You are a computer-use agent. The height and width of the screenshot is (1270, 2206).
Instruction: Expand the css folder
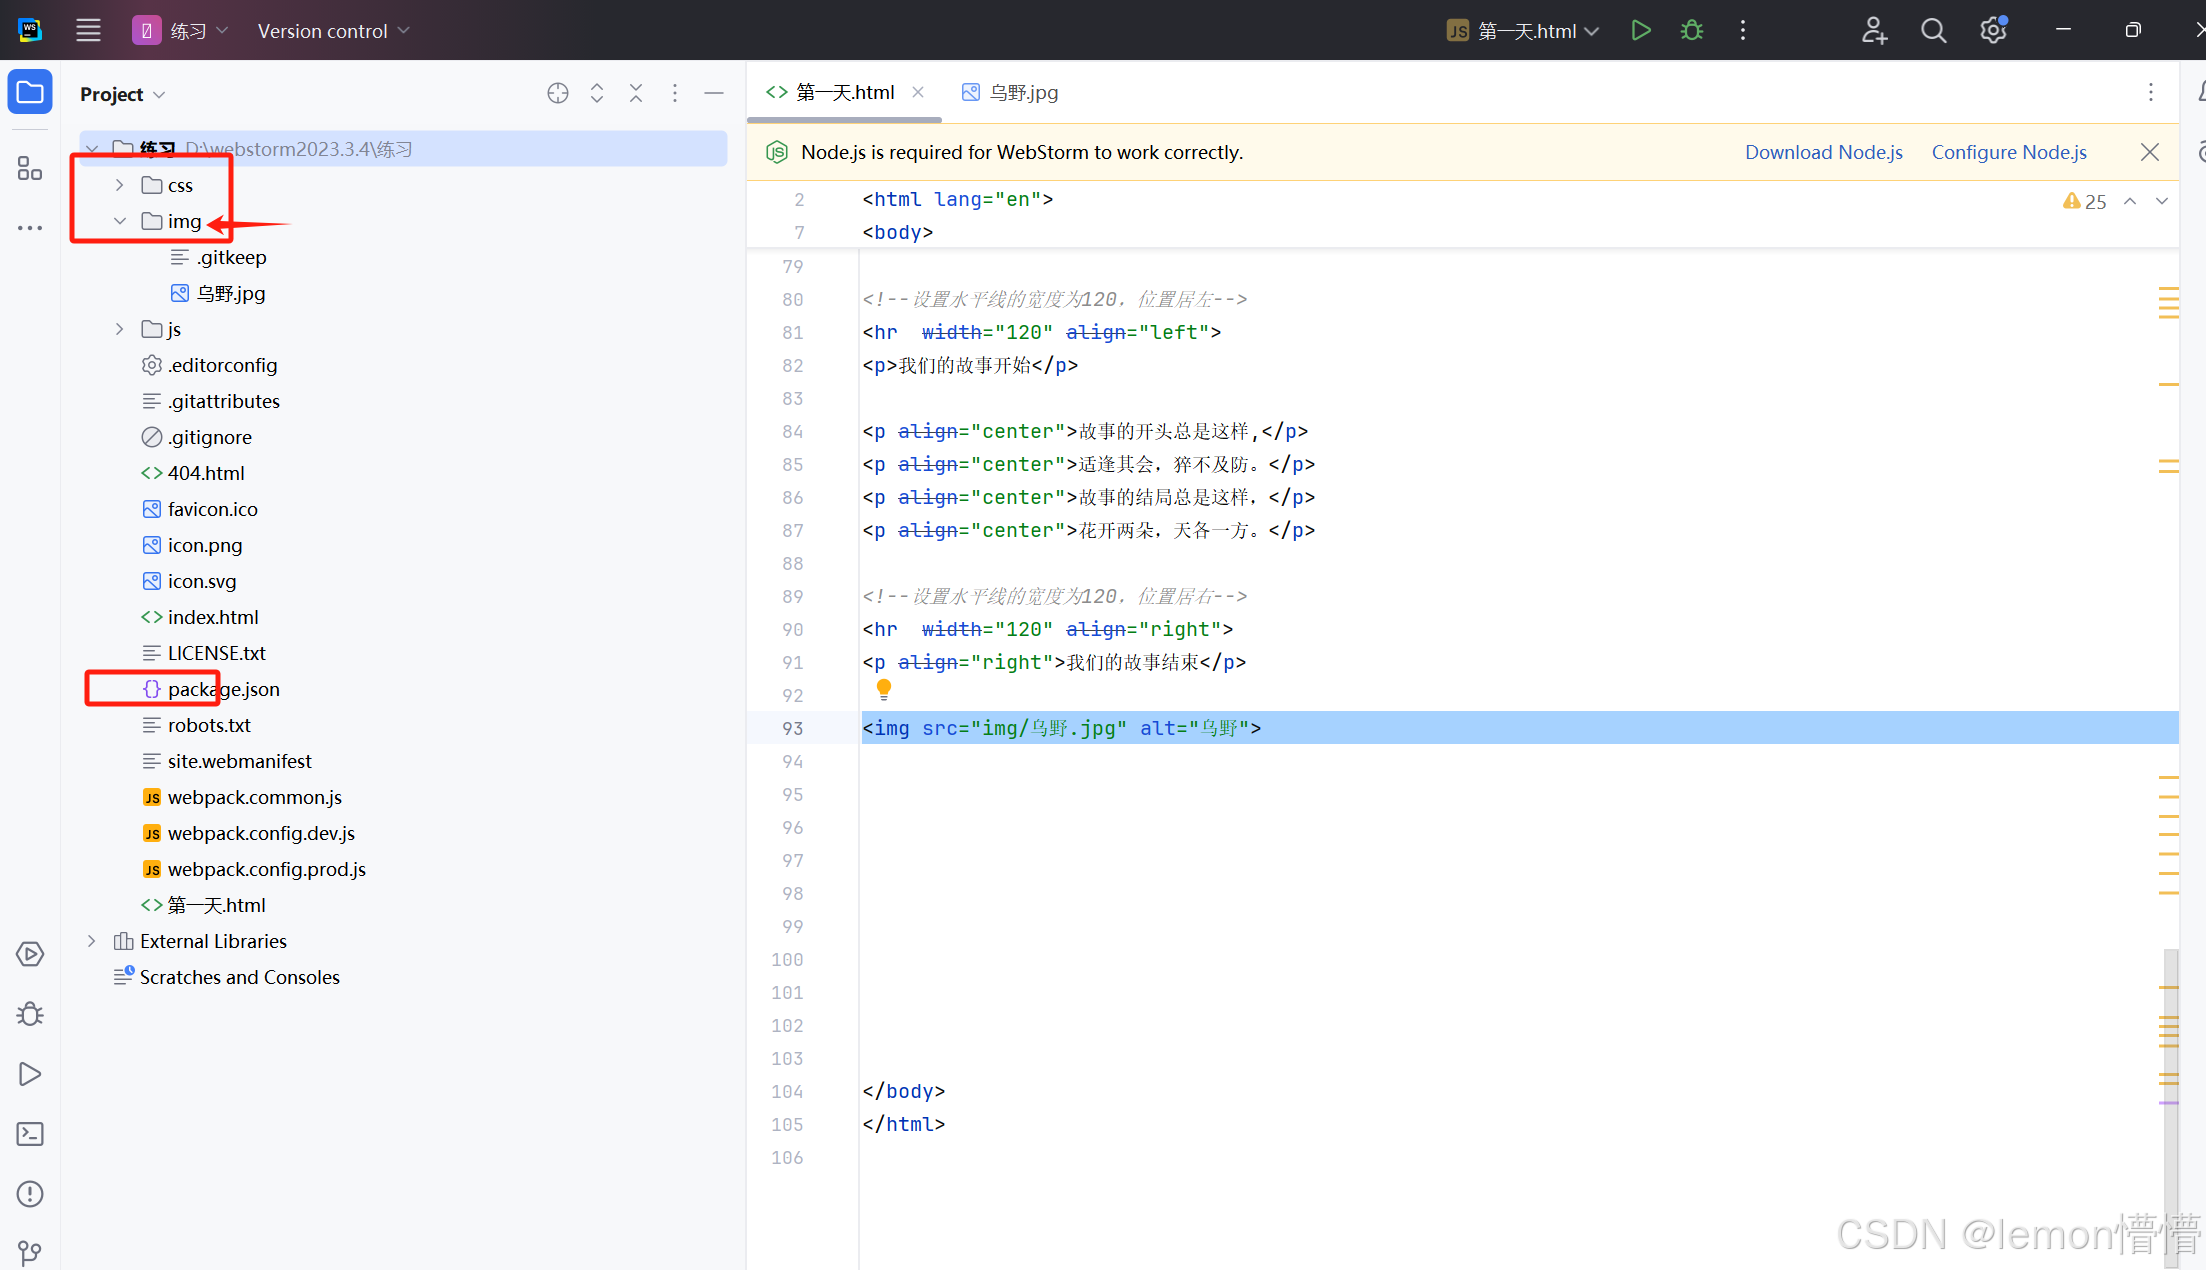point(120,185)
